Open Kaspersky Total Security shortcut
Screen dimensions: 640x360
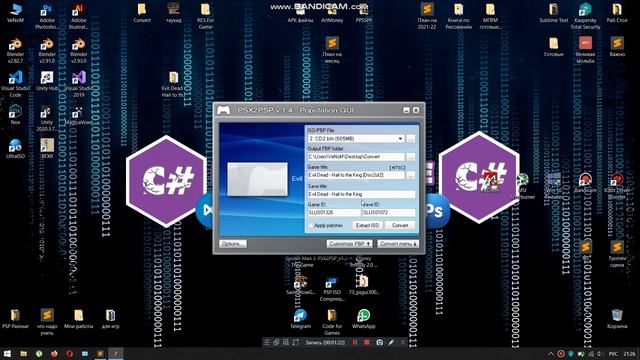pyautogui.click(x=585, y=16)
